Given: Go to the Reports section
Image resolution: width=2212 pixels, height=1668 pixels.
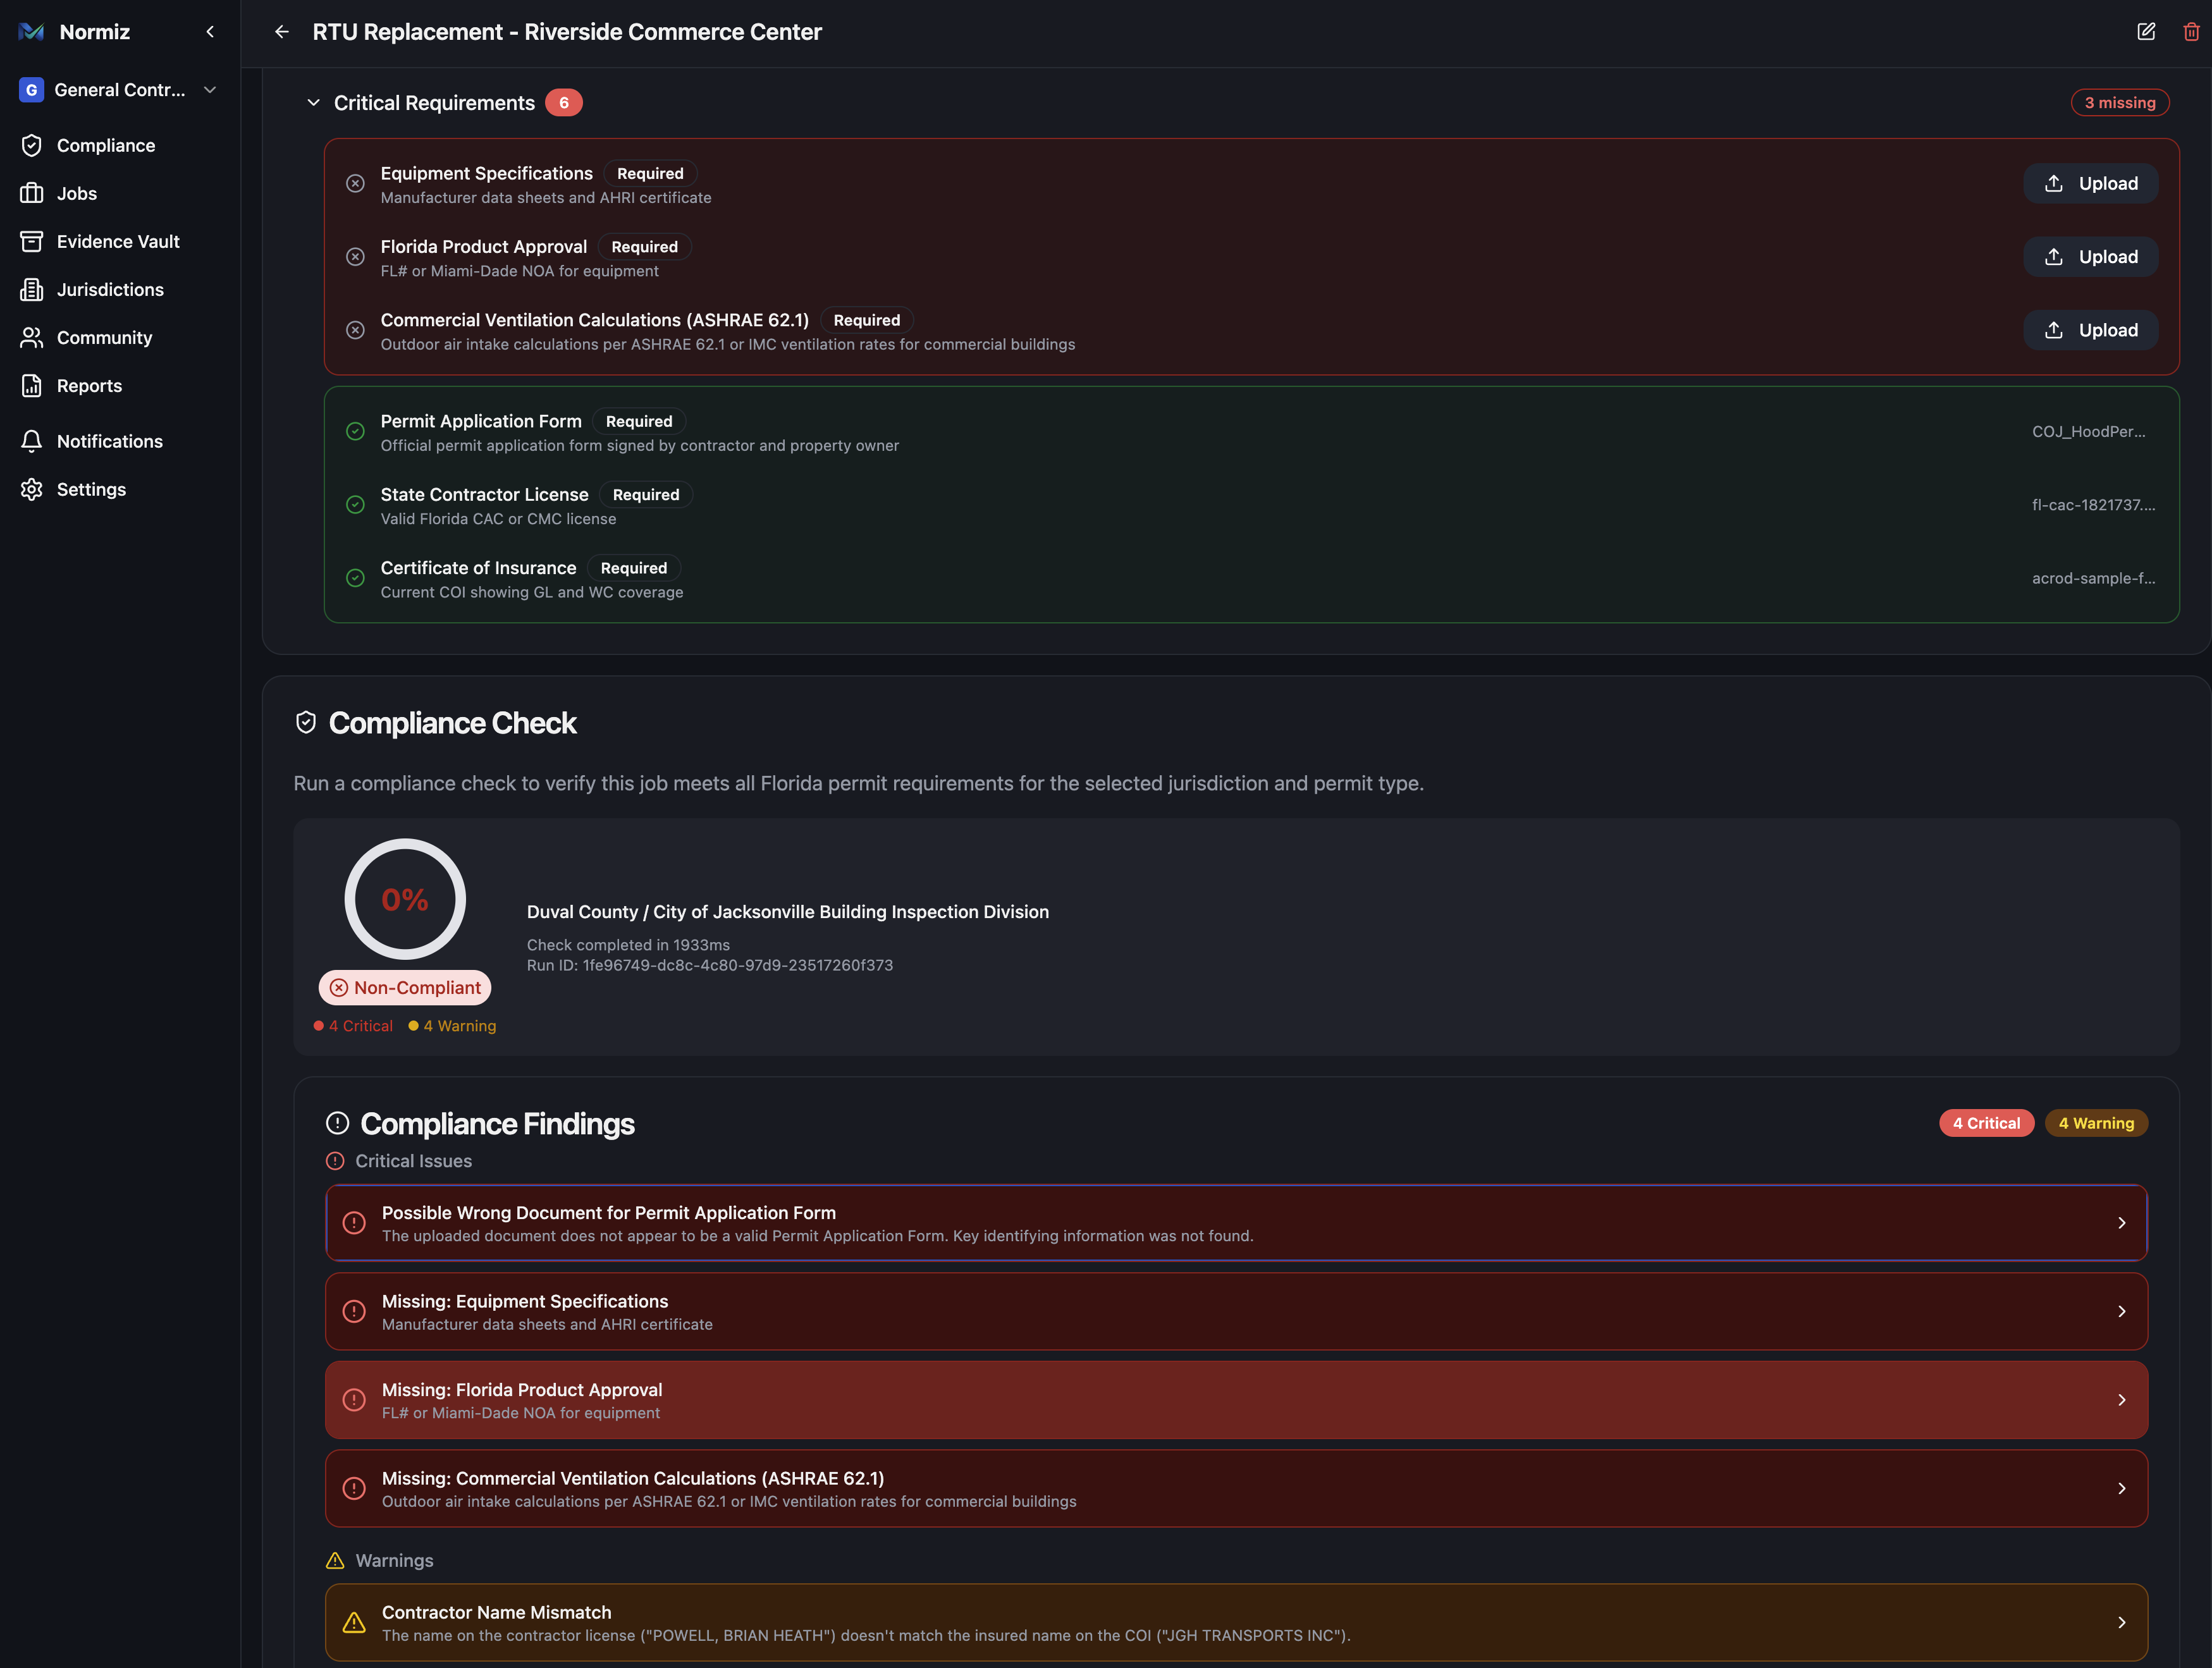Looking at the screenshot, I should tap(89, 386).
